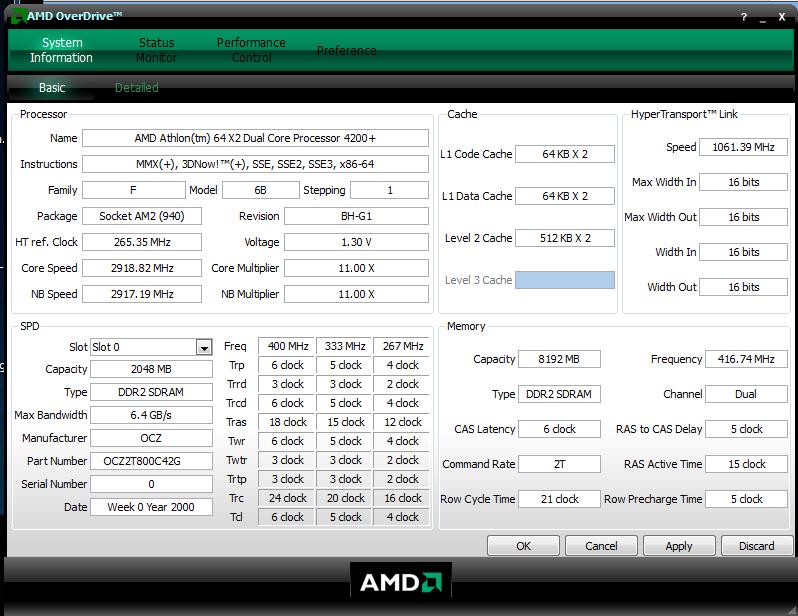Click the Command Rate value 2T
Image resolution: width=798 pixels, height=616 pixels.
559,464
